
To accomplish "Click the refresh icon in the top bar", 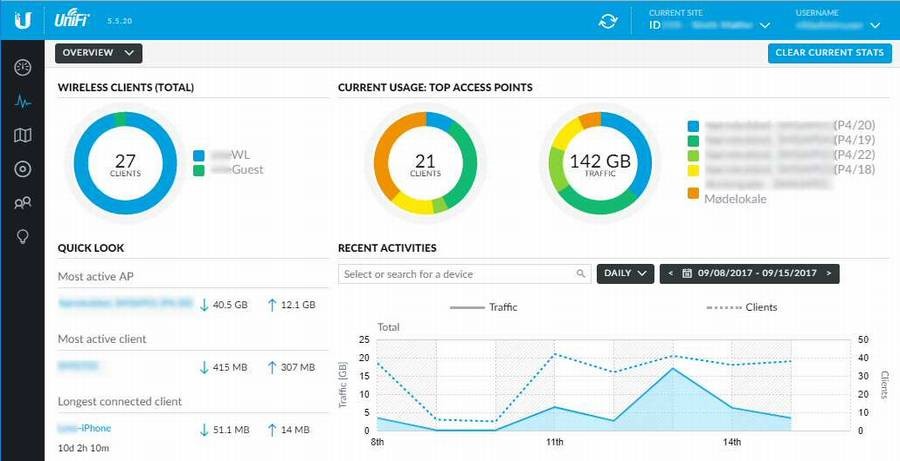I will (x=607, y=21).
